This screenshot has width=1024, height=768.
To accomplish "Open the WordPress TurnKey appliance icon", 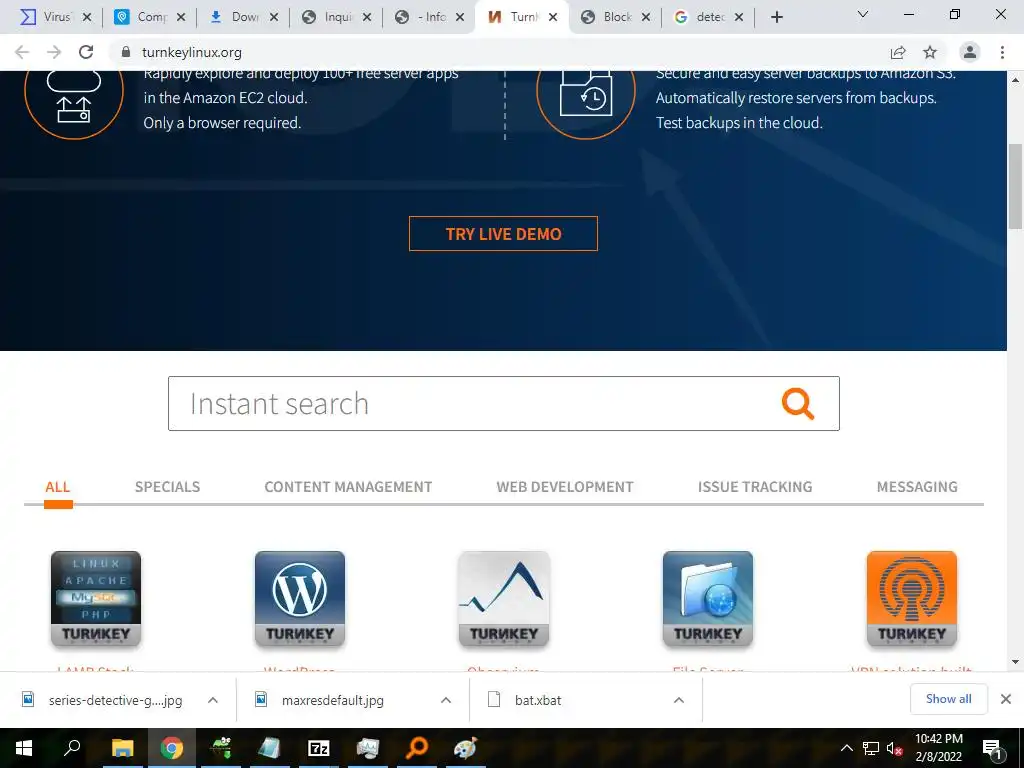I will pos(300,599).
